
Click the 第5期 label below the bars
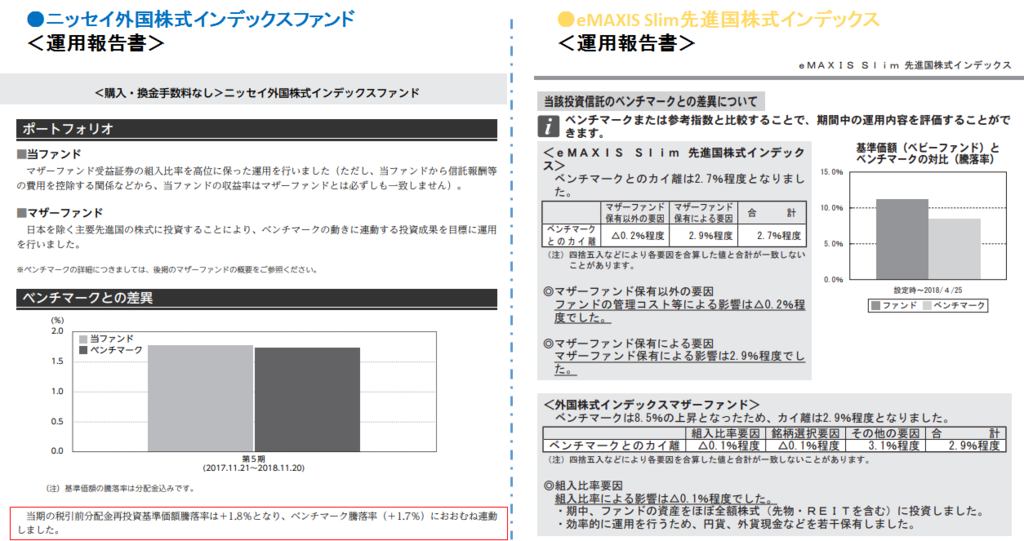point(253,459)
